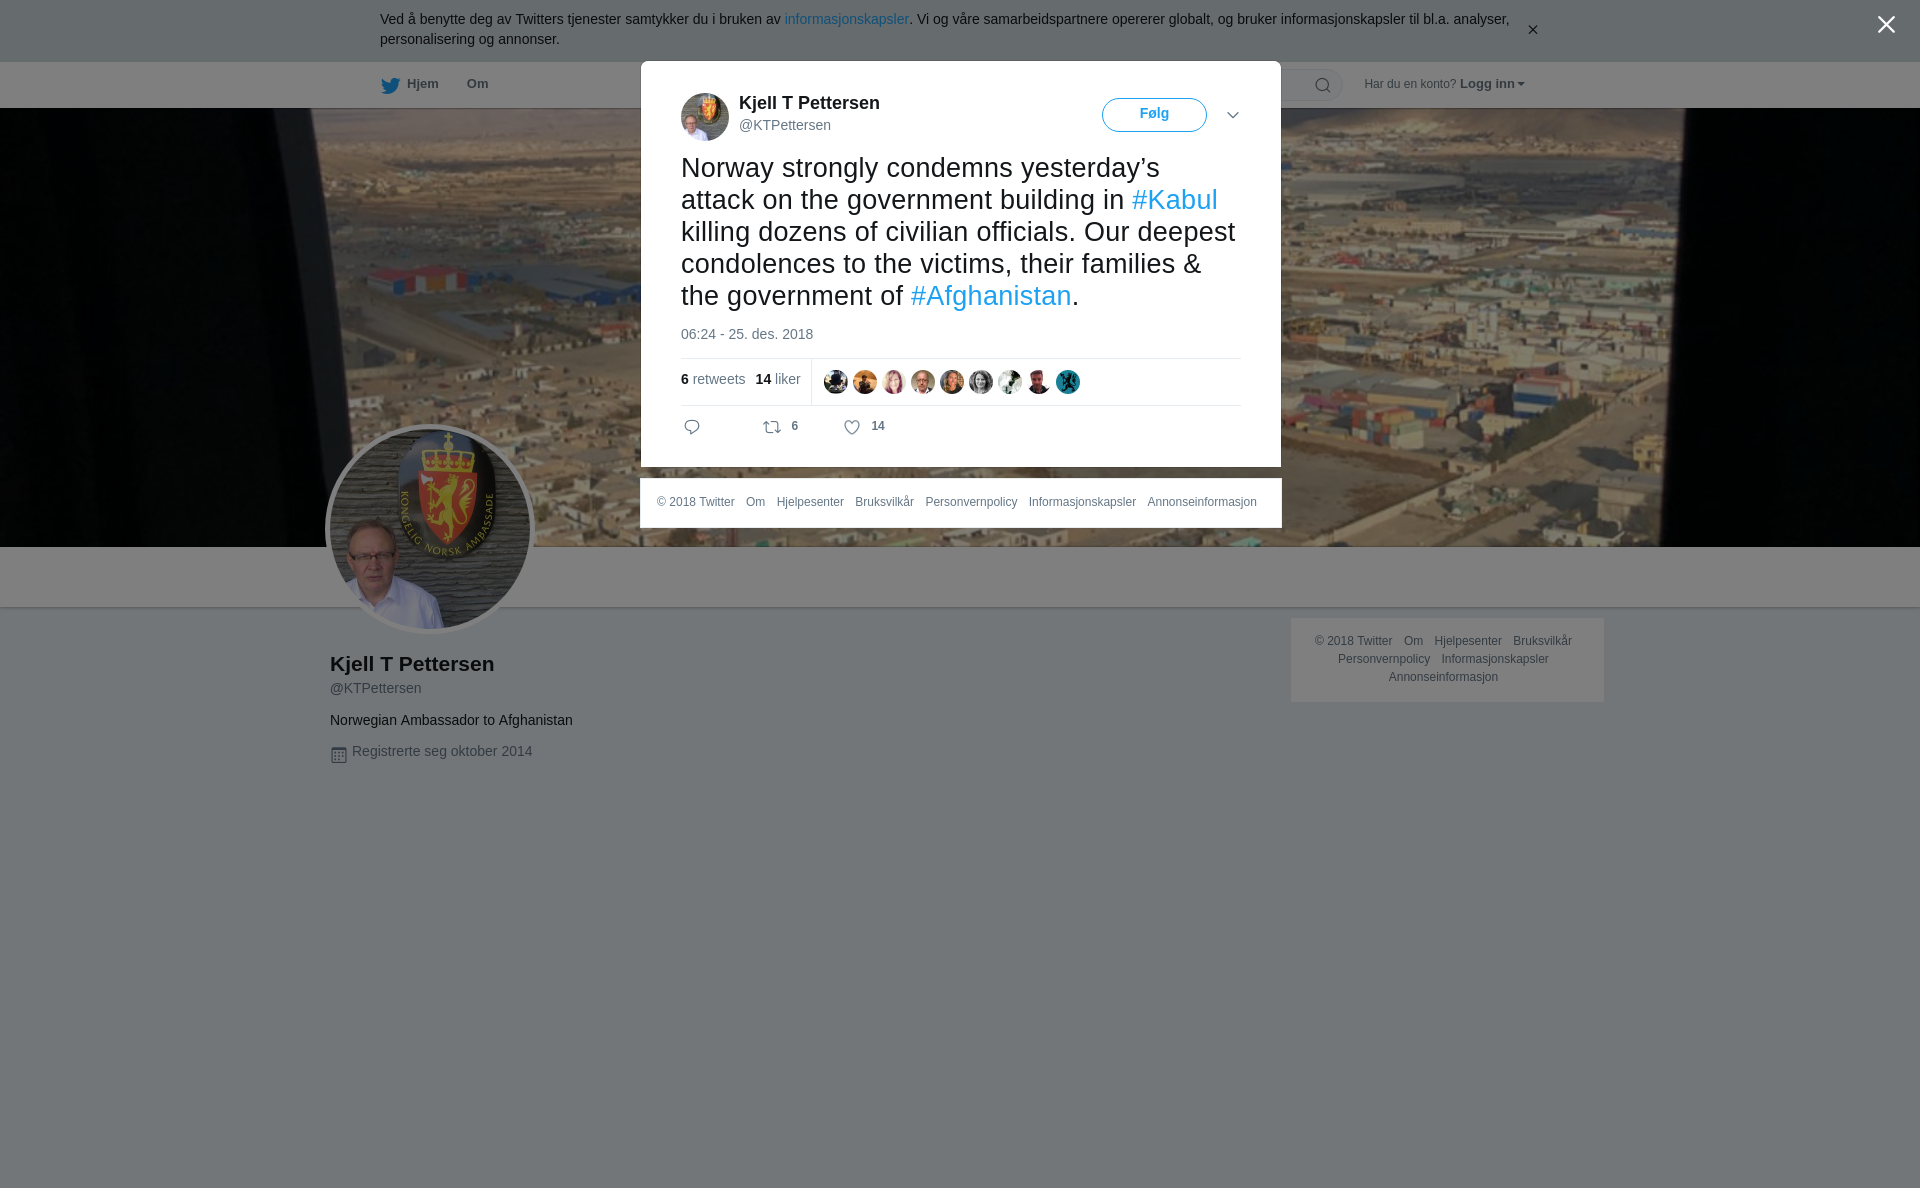Click the Twitter bird Hjem icon
Screen dimensions: 1920x1188
point(390,85)
